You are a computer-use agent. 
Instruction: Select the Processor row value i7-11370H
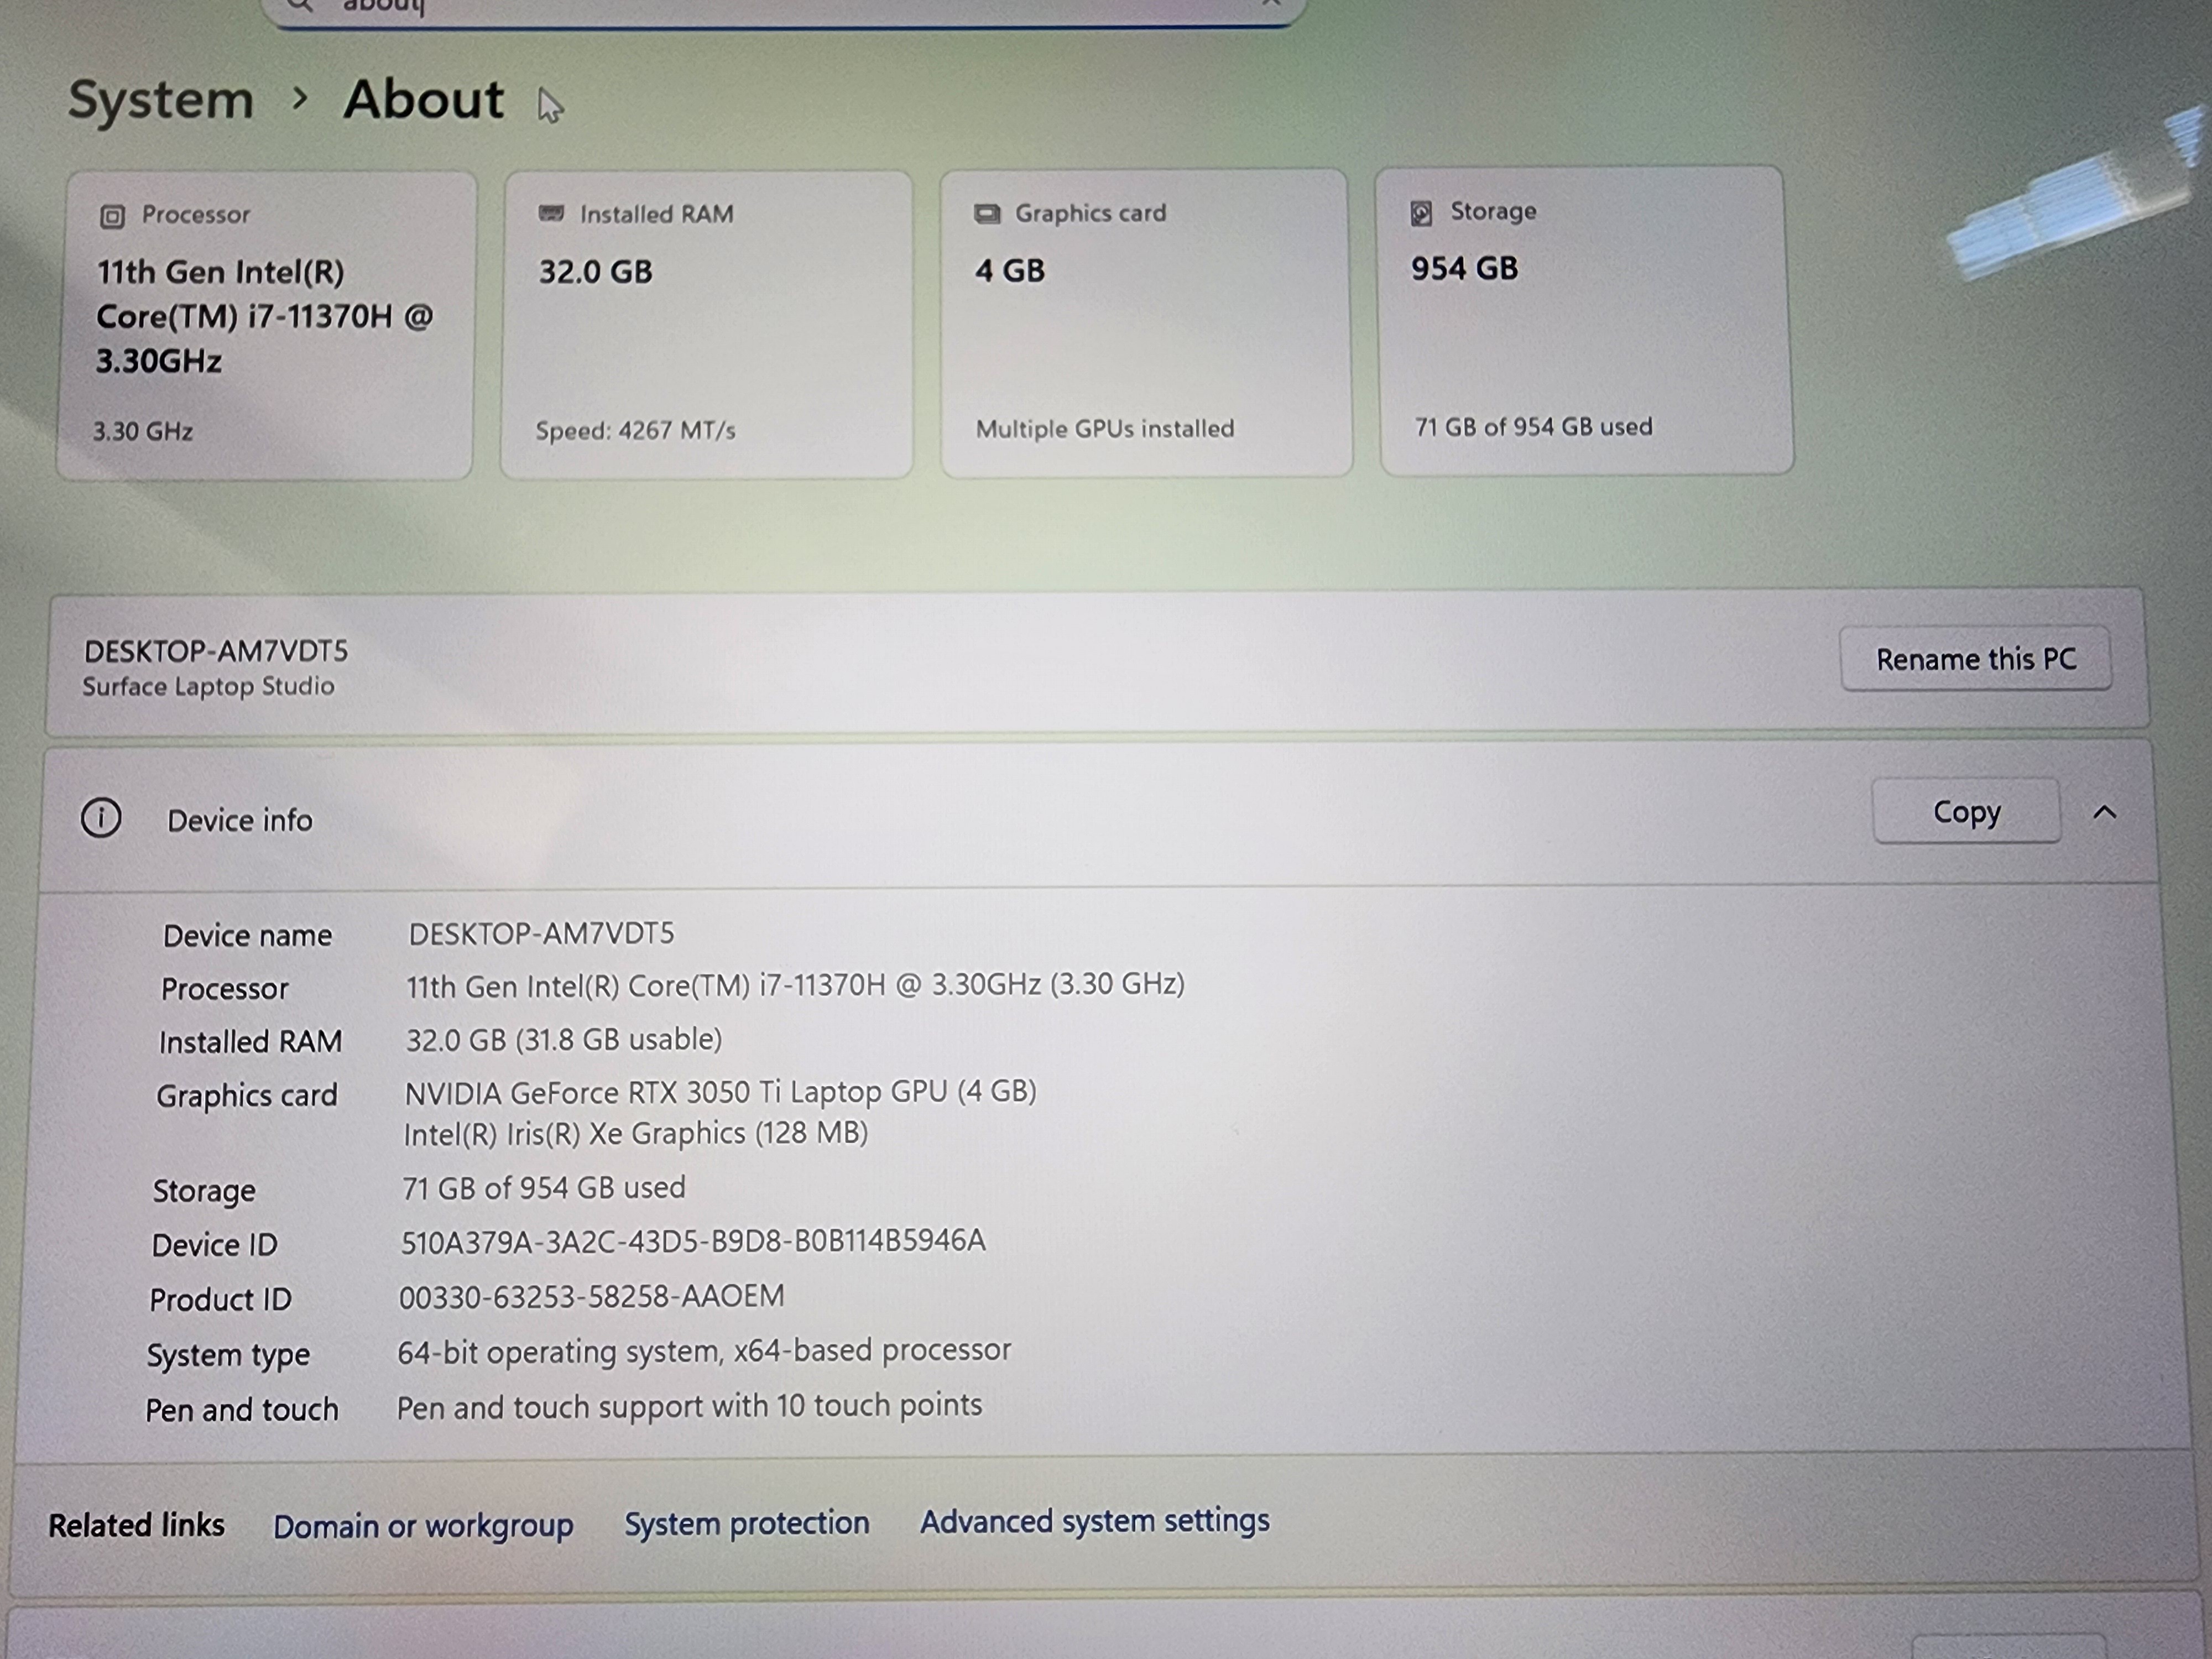(x=795, y=986)
